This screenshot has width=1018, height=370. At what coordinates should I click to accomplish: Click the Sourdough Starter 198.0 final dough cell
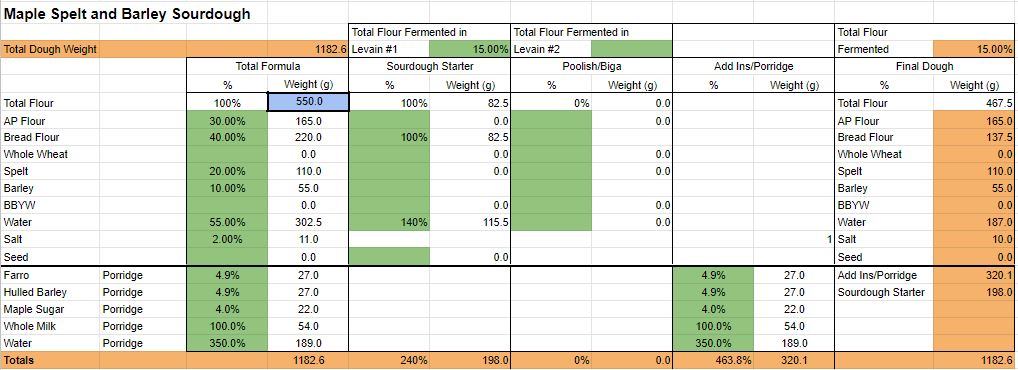click(973, 292)
